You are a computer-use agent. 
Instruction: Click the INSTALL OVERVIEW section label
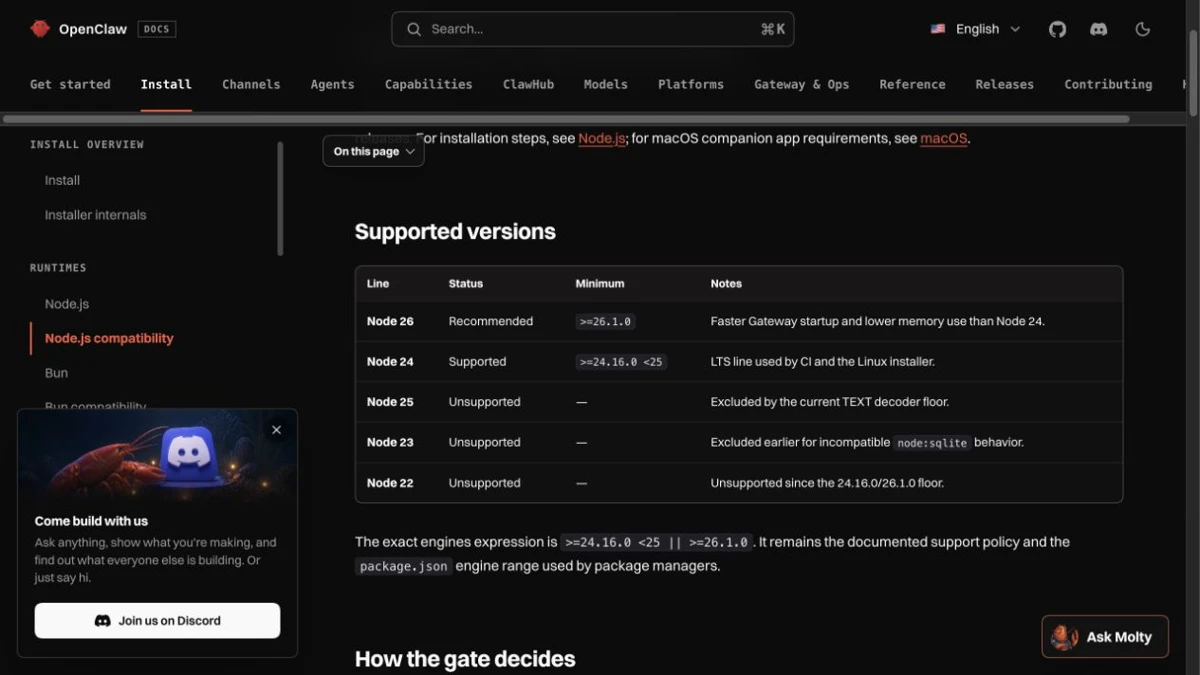click(87, 145)
